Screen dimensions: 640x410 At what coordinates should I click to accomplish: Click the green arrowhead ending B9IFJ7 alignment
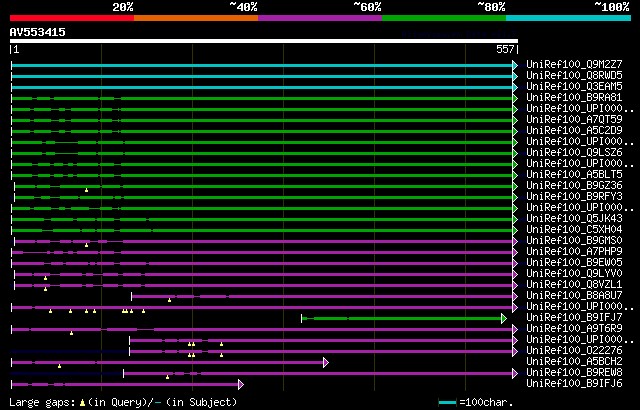(x=504, y=318)
